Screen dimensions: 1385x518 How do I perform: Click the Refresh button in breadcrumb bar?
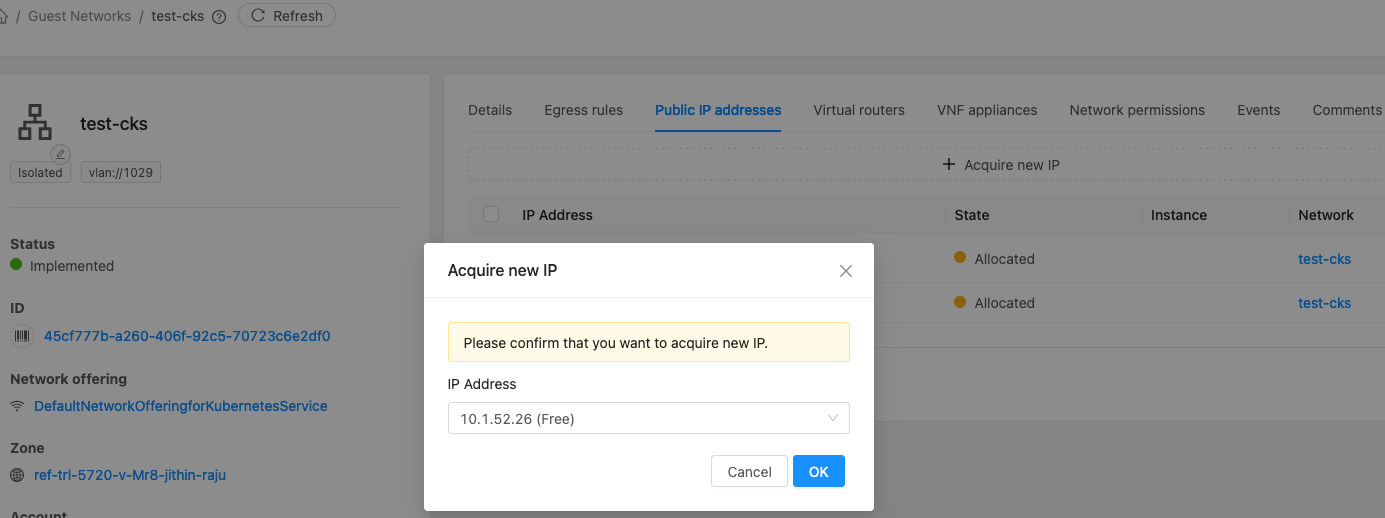[286, 16]
